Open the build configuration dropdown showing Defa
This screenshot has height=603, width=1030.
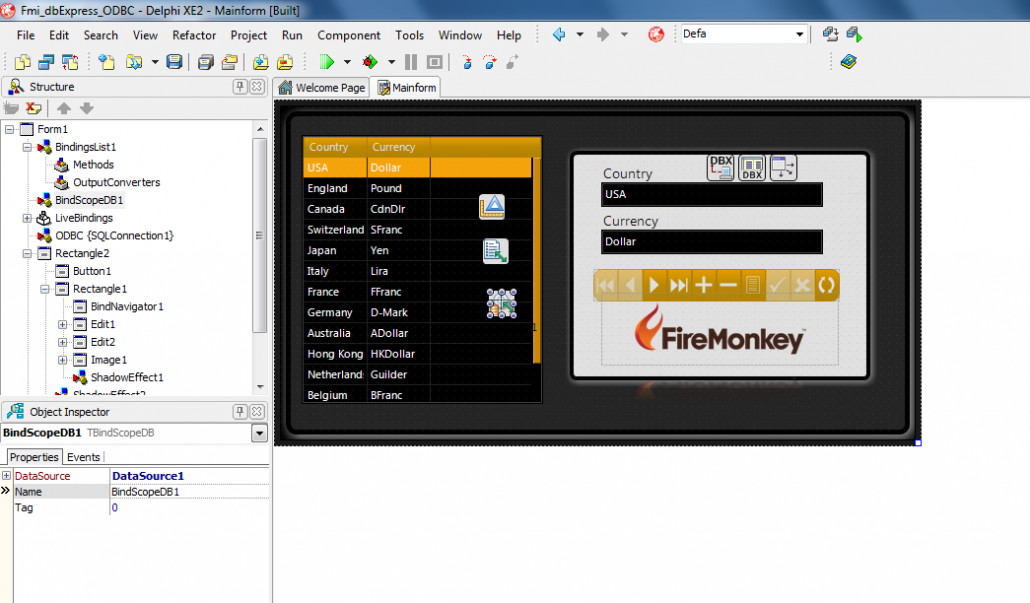tap(800, 33)
